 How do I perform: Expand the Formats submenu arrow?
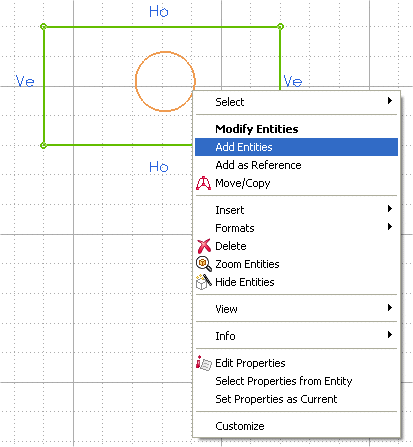390,227
